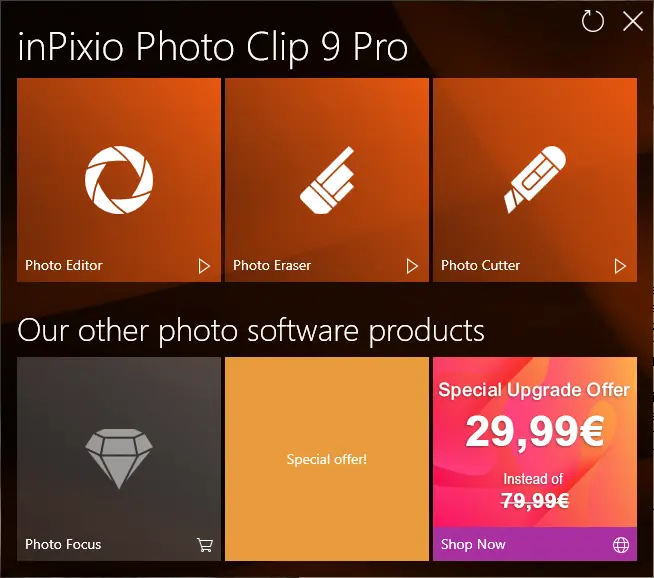Click the circular refresh arrow icon
654x578 pixels.
point(593,21)
